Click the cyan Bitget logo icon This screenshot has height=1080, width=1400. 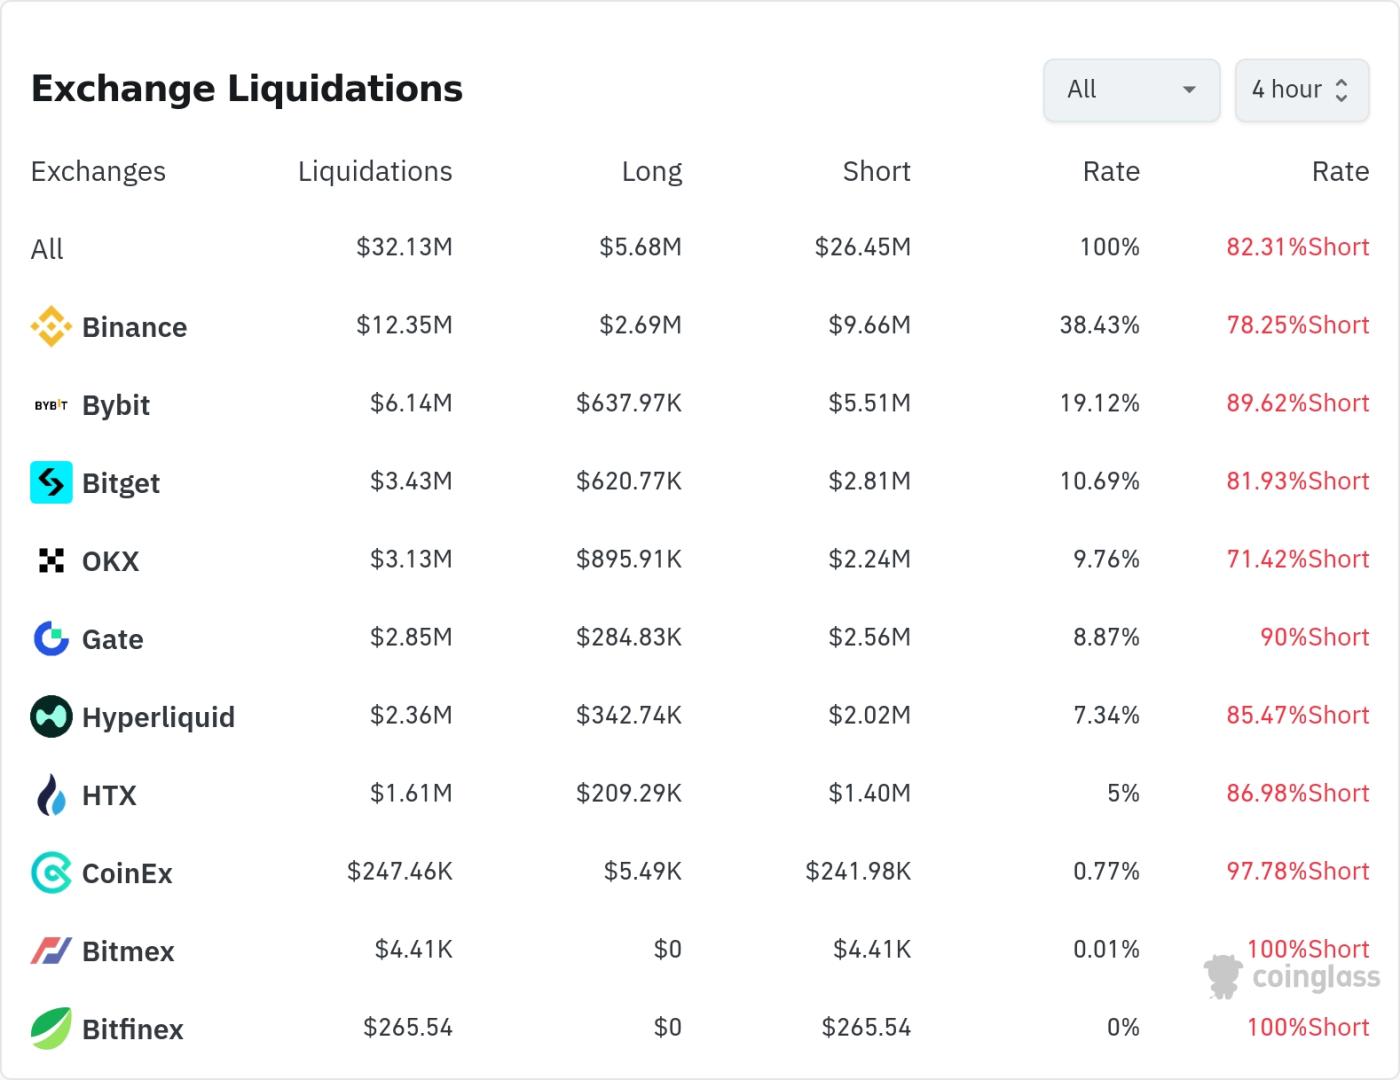51,482
